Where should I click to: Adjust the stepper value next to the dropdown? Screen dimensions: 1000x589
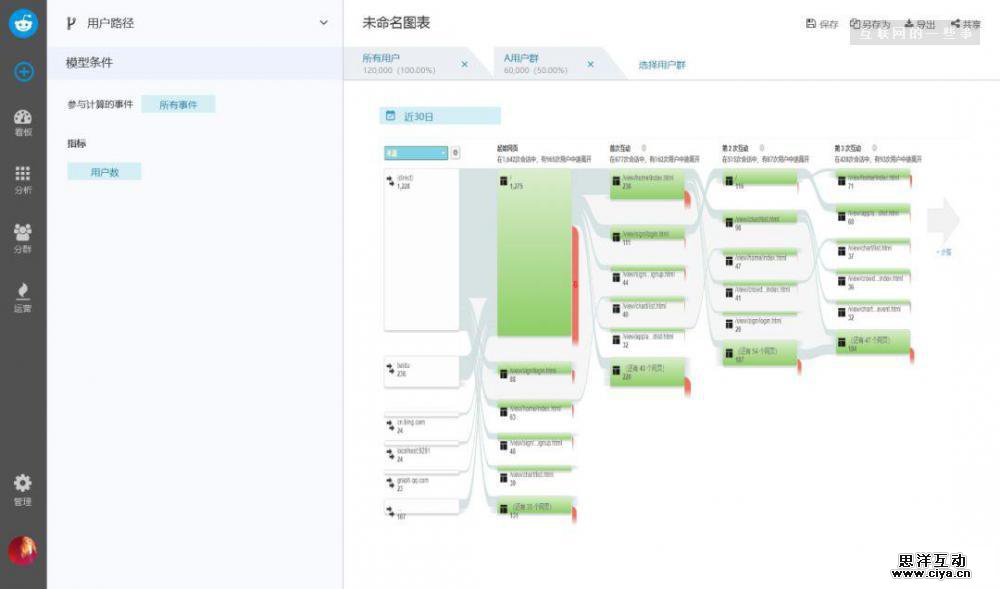click(455, 152)
